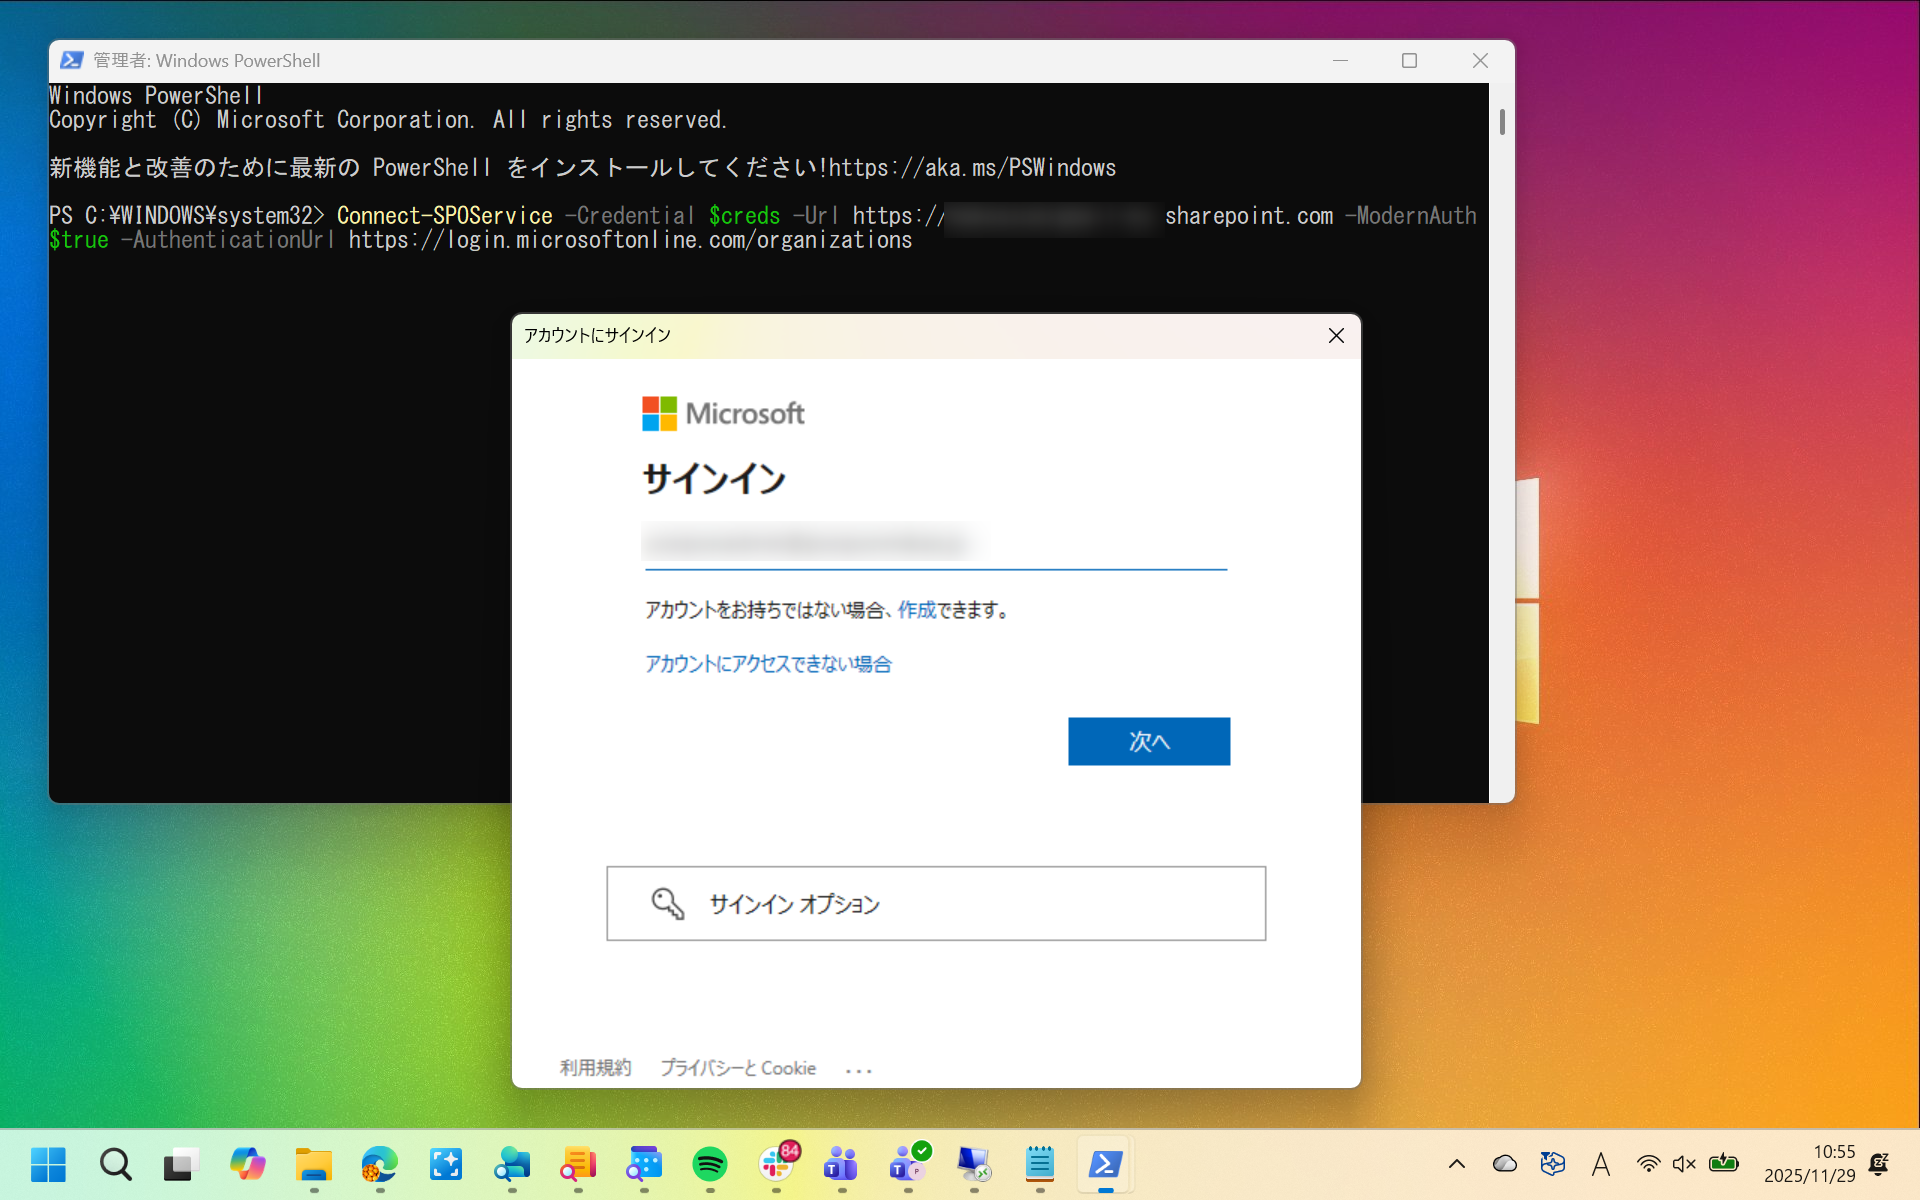
Task: Open Task View from the taskbar
Action: pyautogui.click(x=181, y=1164)
